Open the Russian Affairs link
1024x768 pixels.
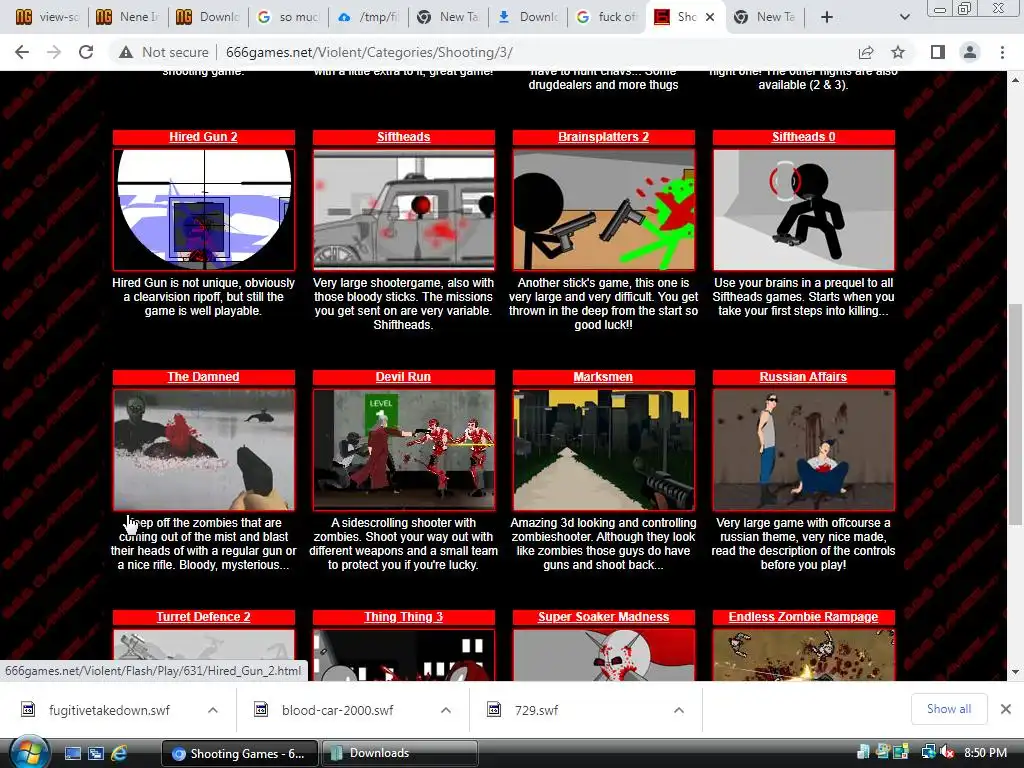coord(803,377)
